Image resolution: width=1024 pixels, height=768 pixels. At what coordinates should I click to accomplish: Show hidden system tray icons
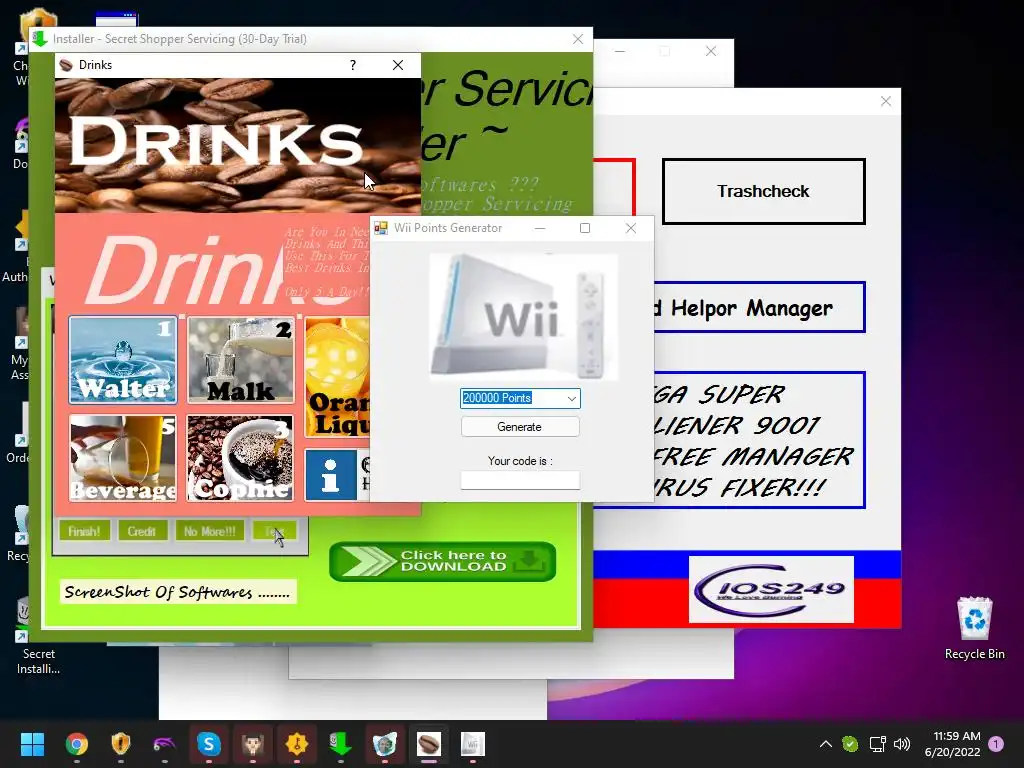825,744
